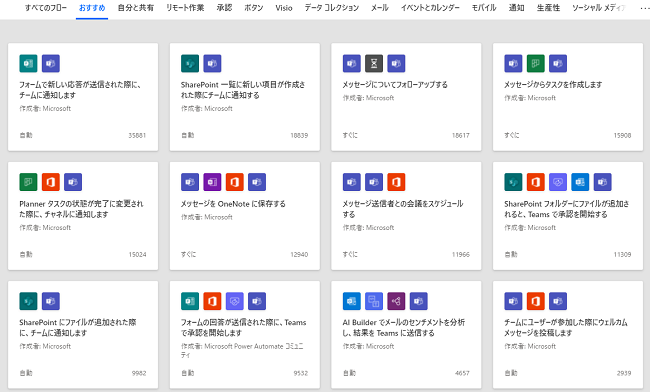This screenshot has height=392, width=650.
Task: Switch to the メール tab
Action: [380, 8]
